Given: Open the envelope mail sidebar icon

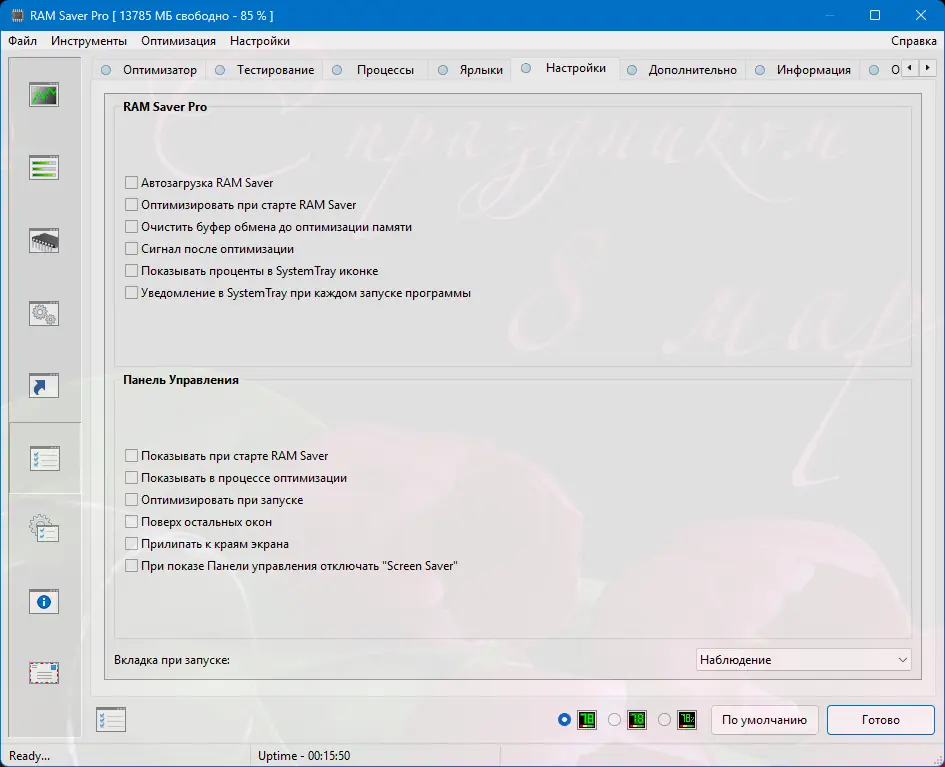Looking at the screenshot, I should coord(44,673).
